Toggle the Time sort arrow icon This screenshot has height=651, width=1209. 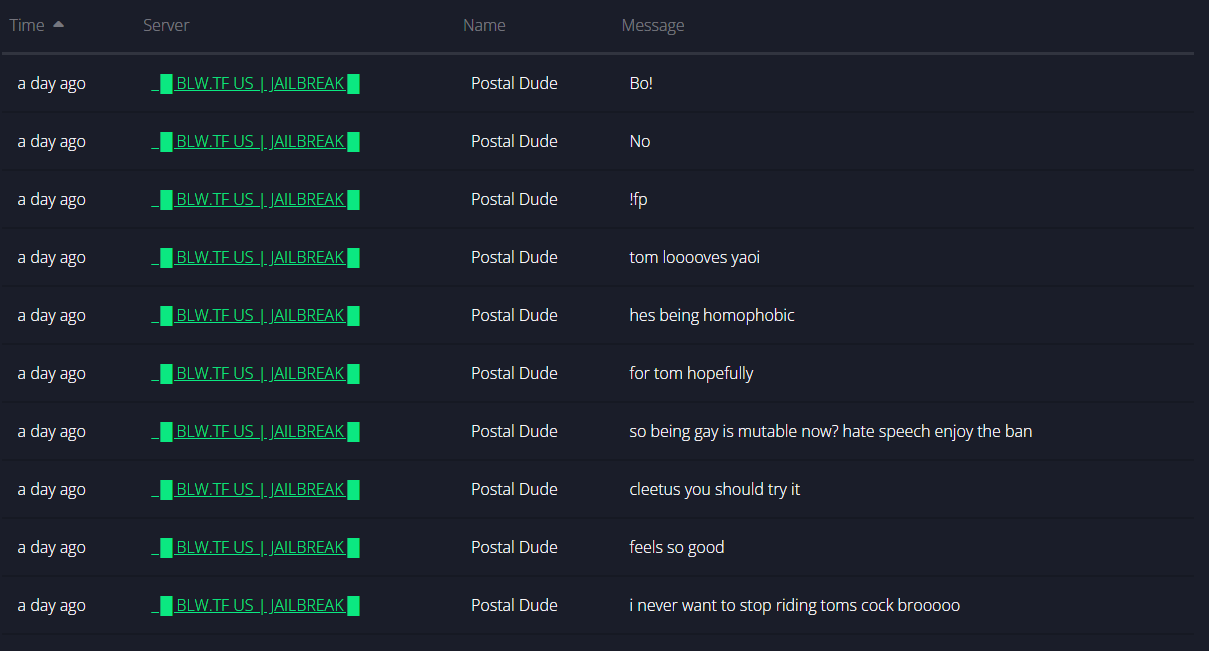pyautogui.click(x=58, y=24)
